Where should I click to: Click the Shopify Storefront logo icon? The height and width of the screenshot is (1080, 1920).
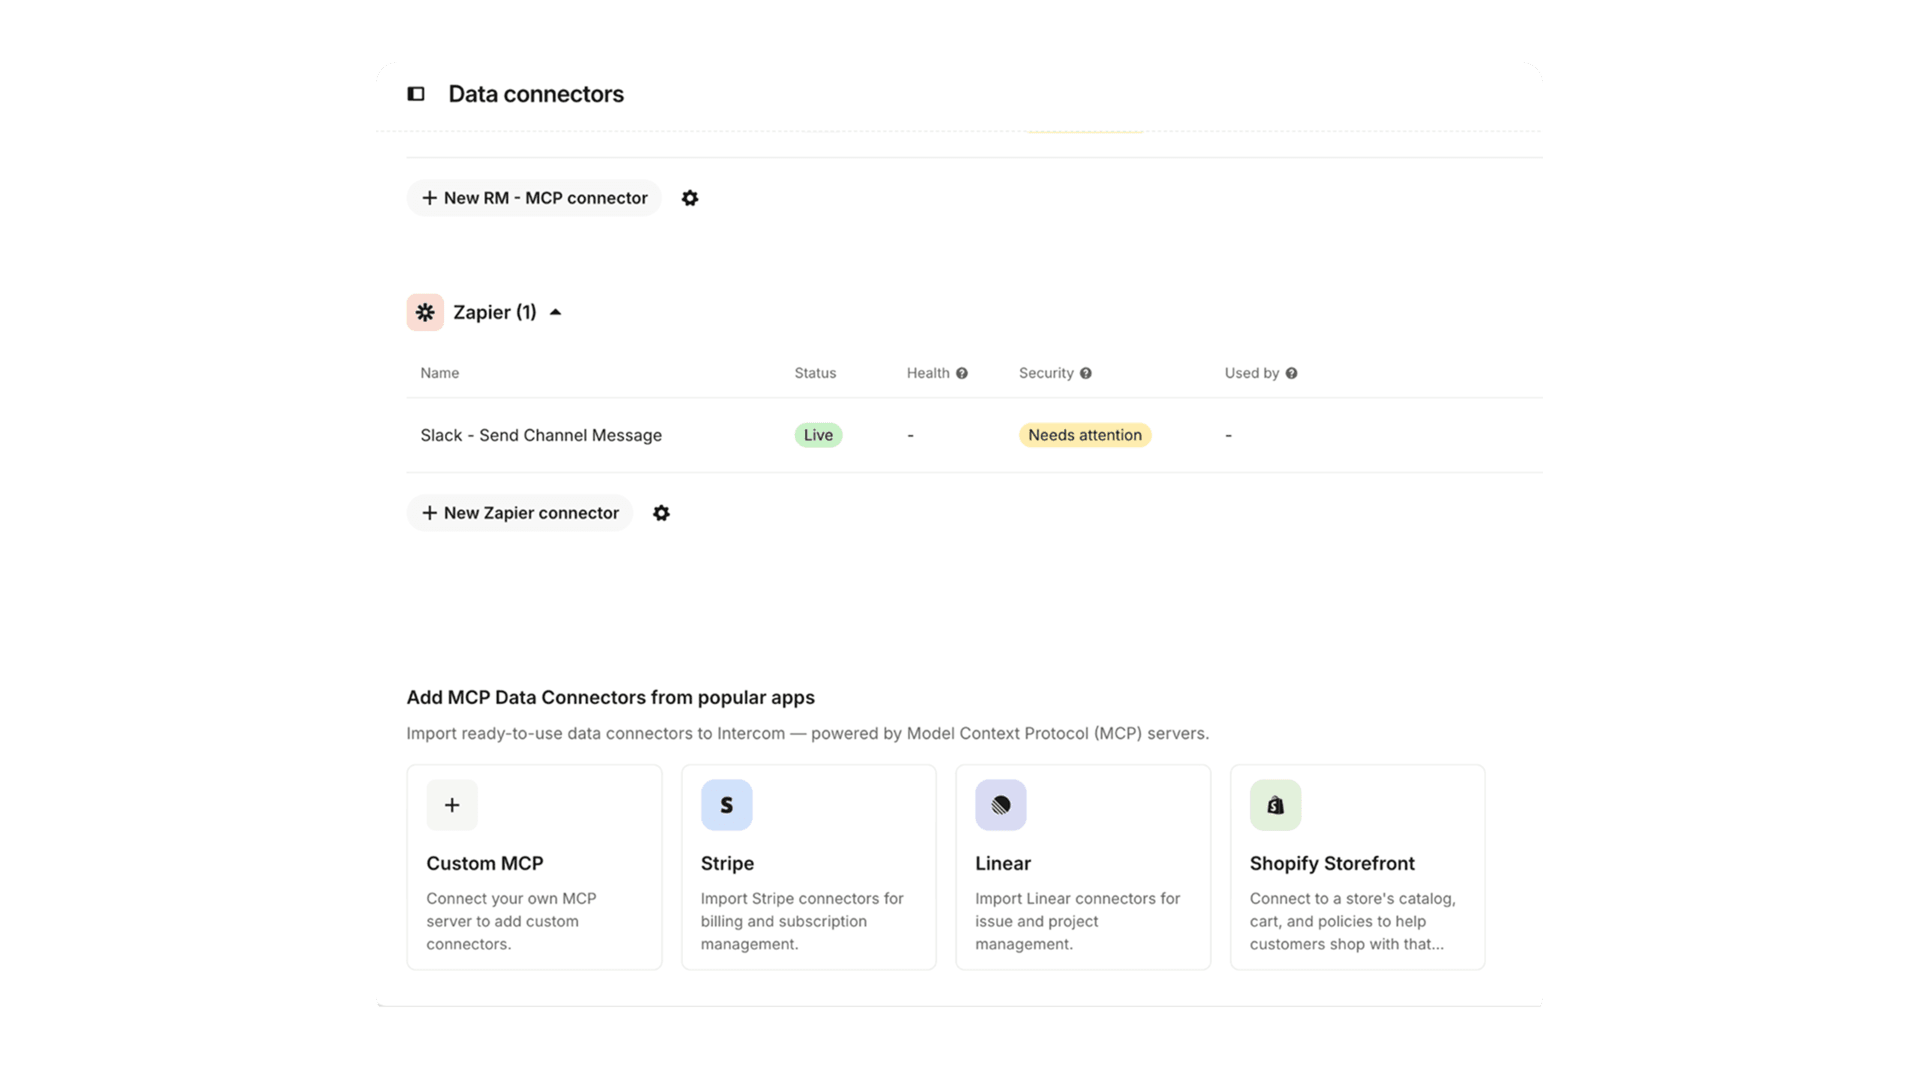point(1276,805)
